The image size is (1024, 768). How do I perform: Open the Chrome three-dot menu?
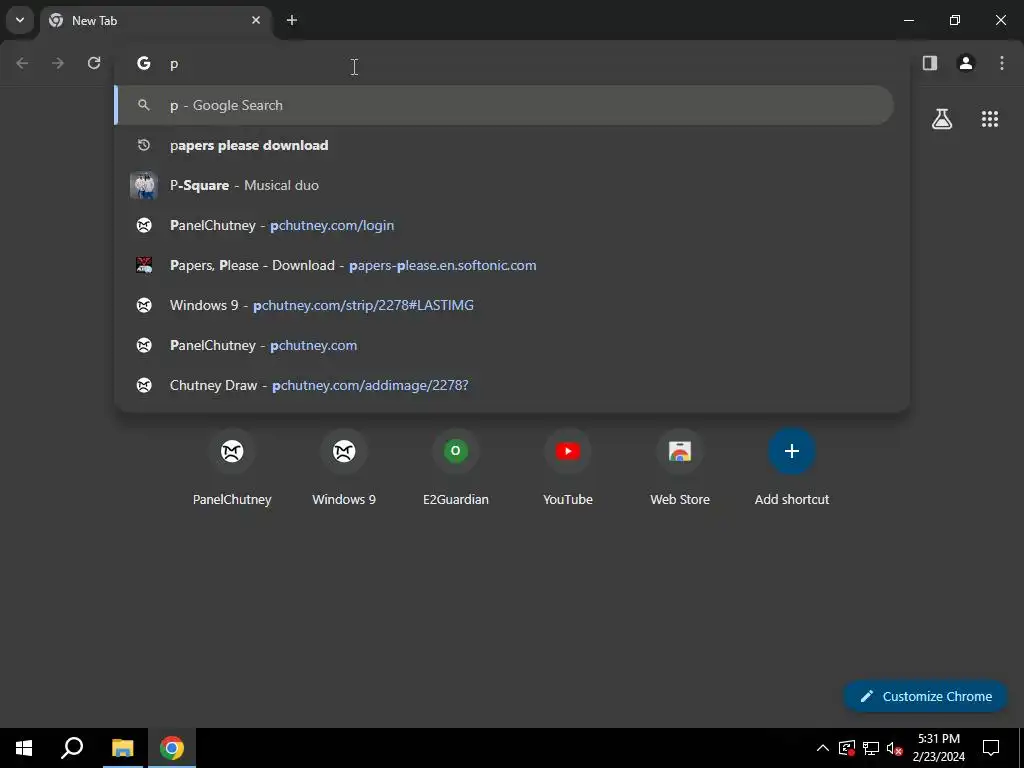coord(1002,63)
